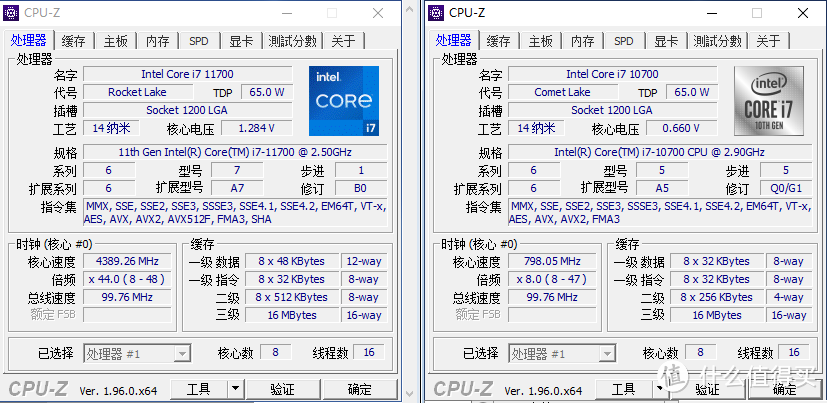
Task: Click the specification i7-10700 CPU @ 2.90GHz
Action: 660,152
